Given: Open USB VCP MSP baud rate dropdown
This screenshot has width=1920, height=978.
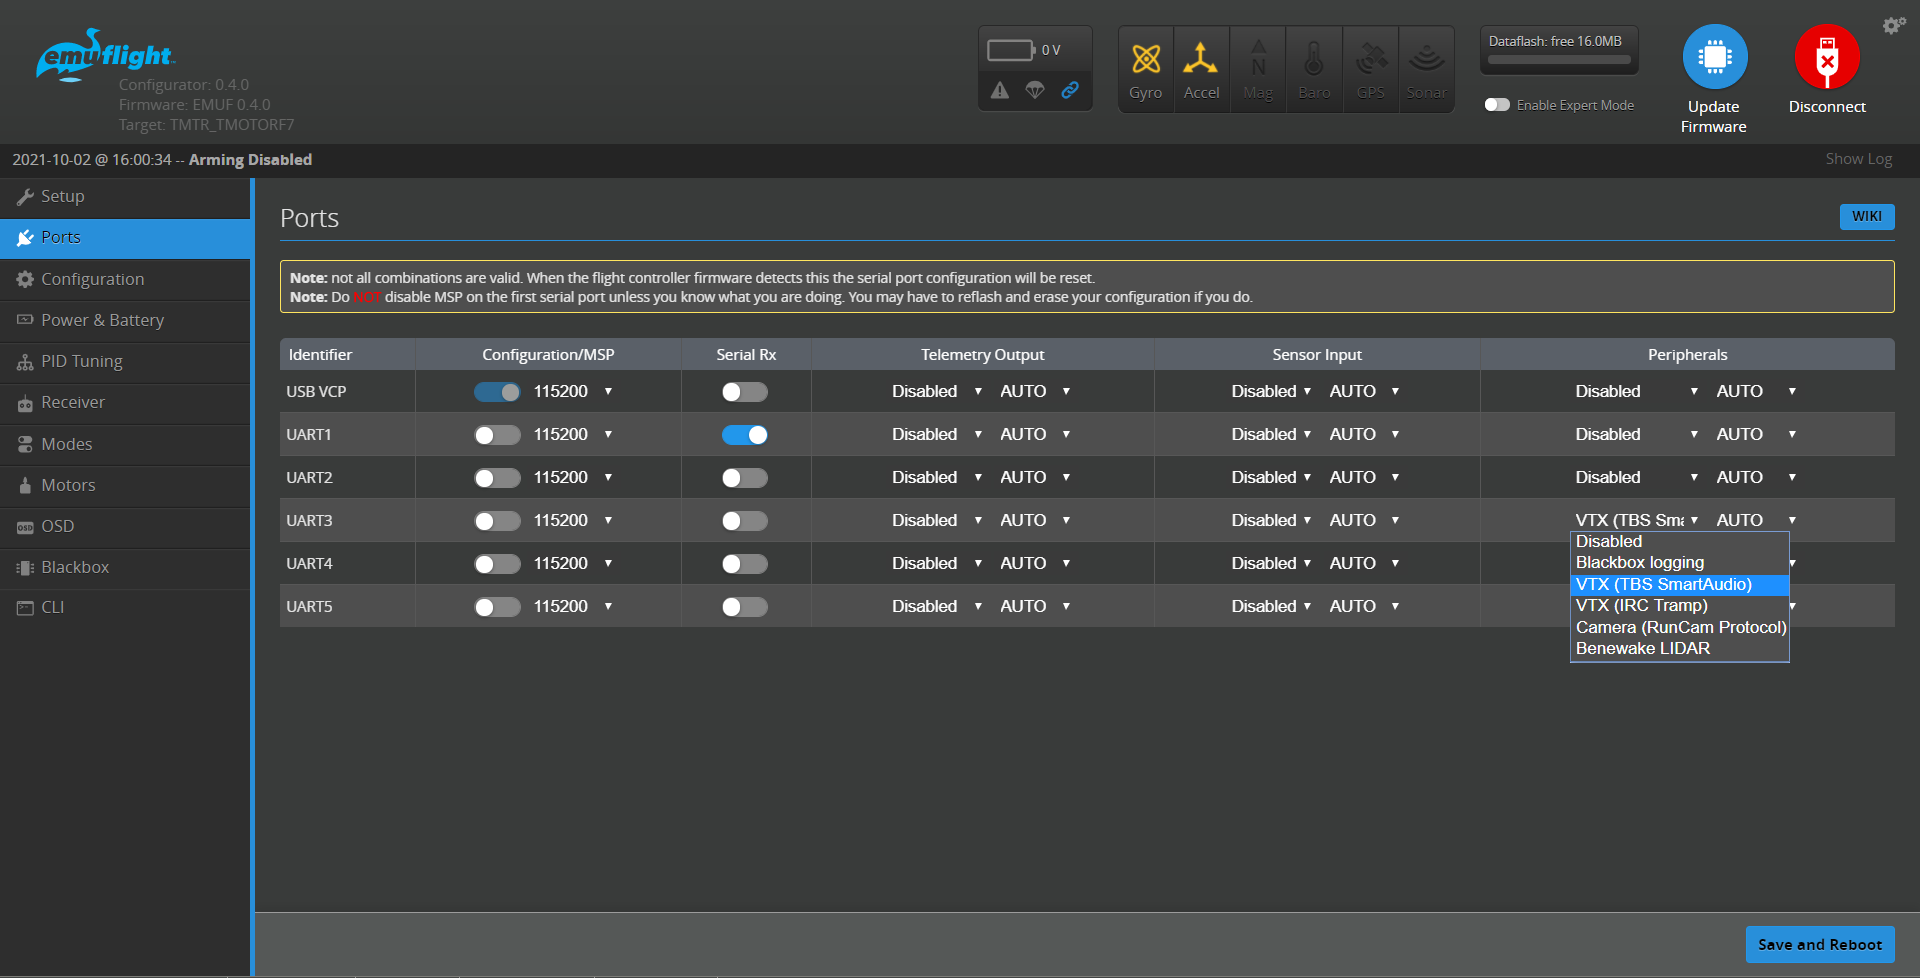Looking at the screenshot, I should point(573,392).
